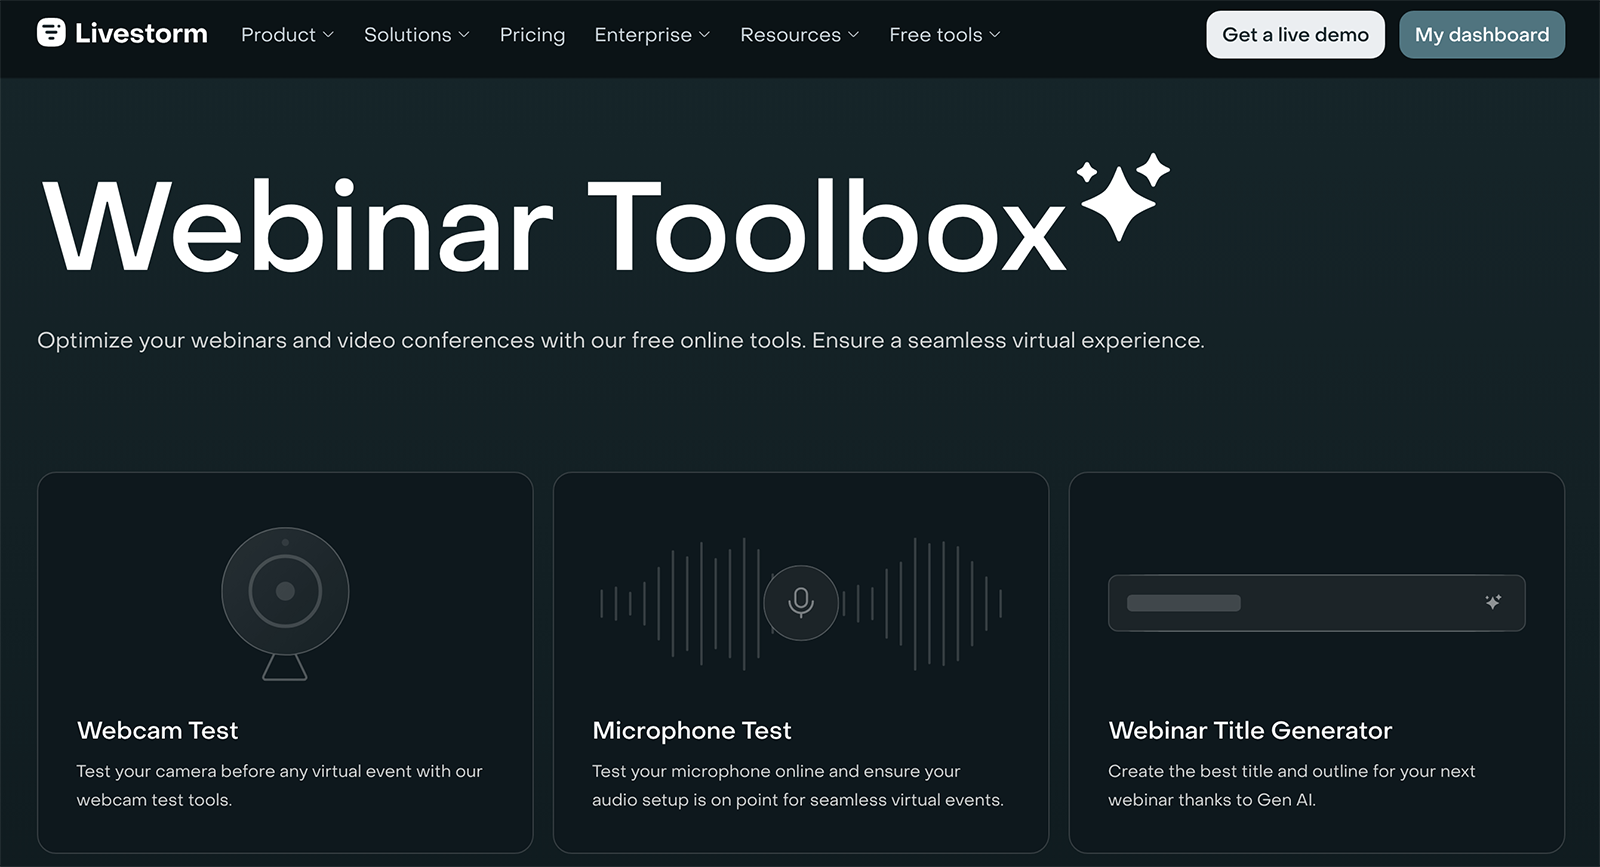Image resolution: width=1600 pixels, height=867 pixels.
Task: Open the Product menu item
Action: pyautogui.click(x=278, y=35)
